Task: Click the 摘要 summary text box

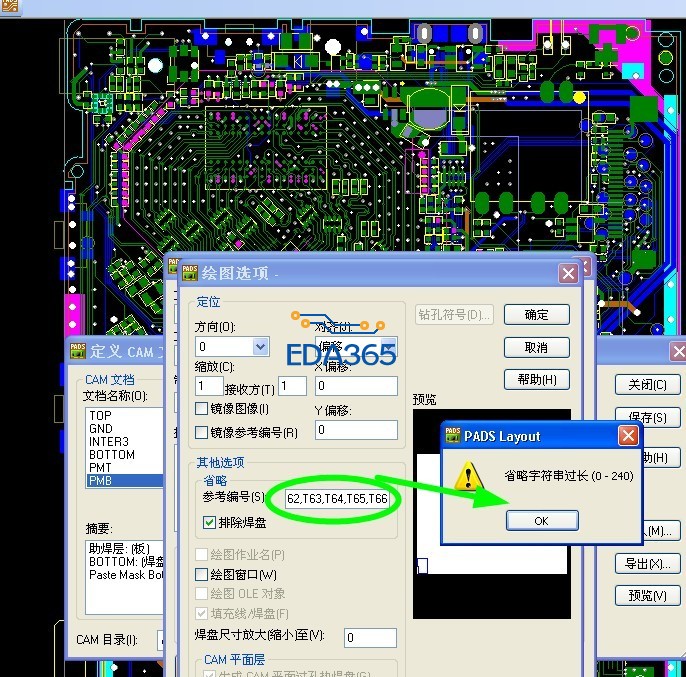Action: coord(125,577)
